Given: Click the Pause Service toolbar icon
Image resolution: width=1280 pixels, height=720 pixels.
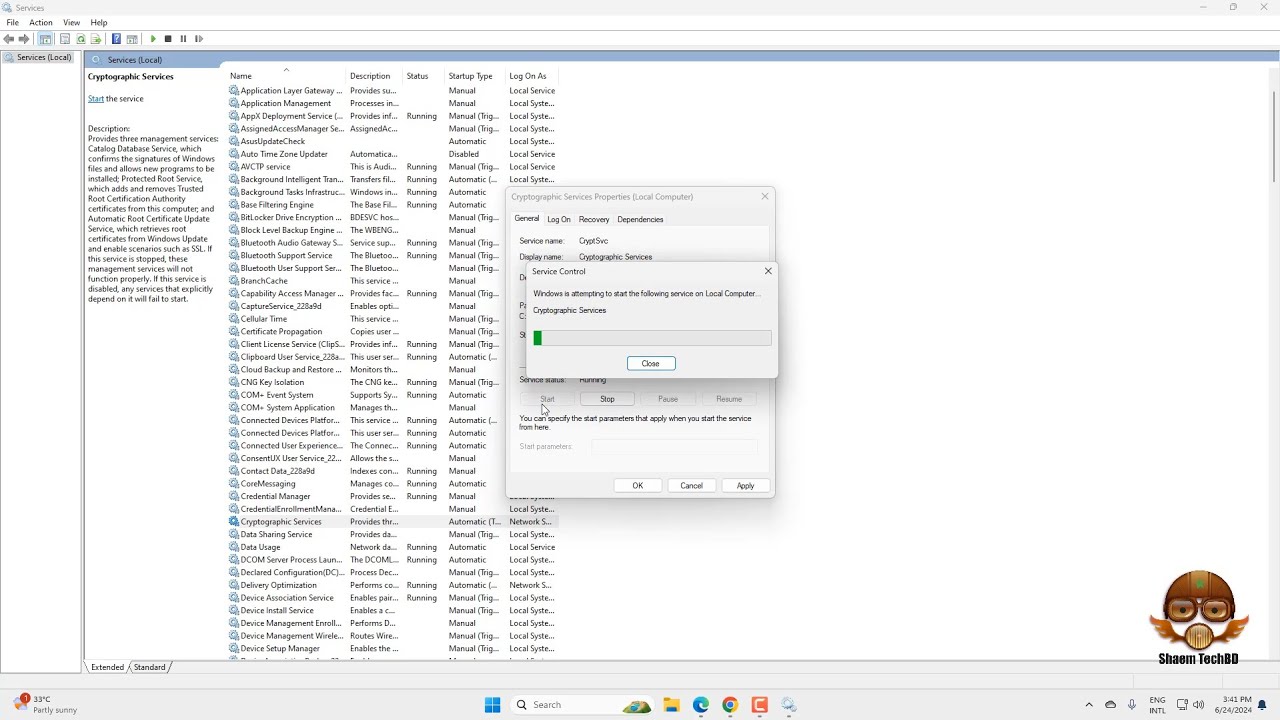Looking at the screenshot, I should point(183,39).
